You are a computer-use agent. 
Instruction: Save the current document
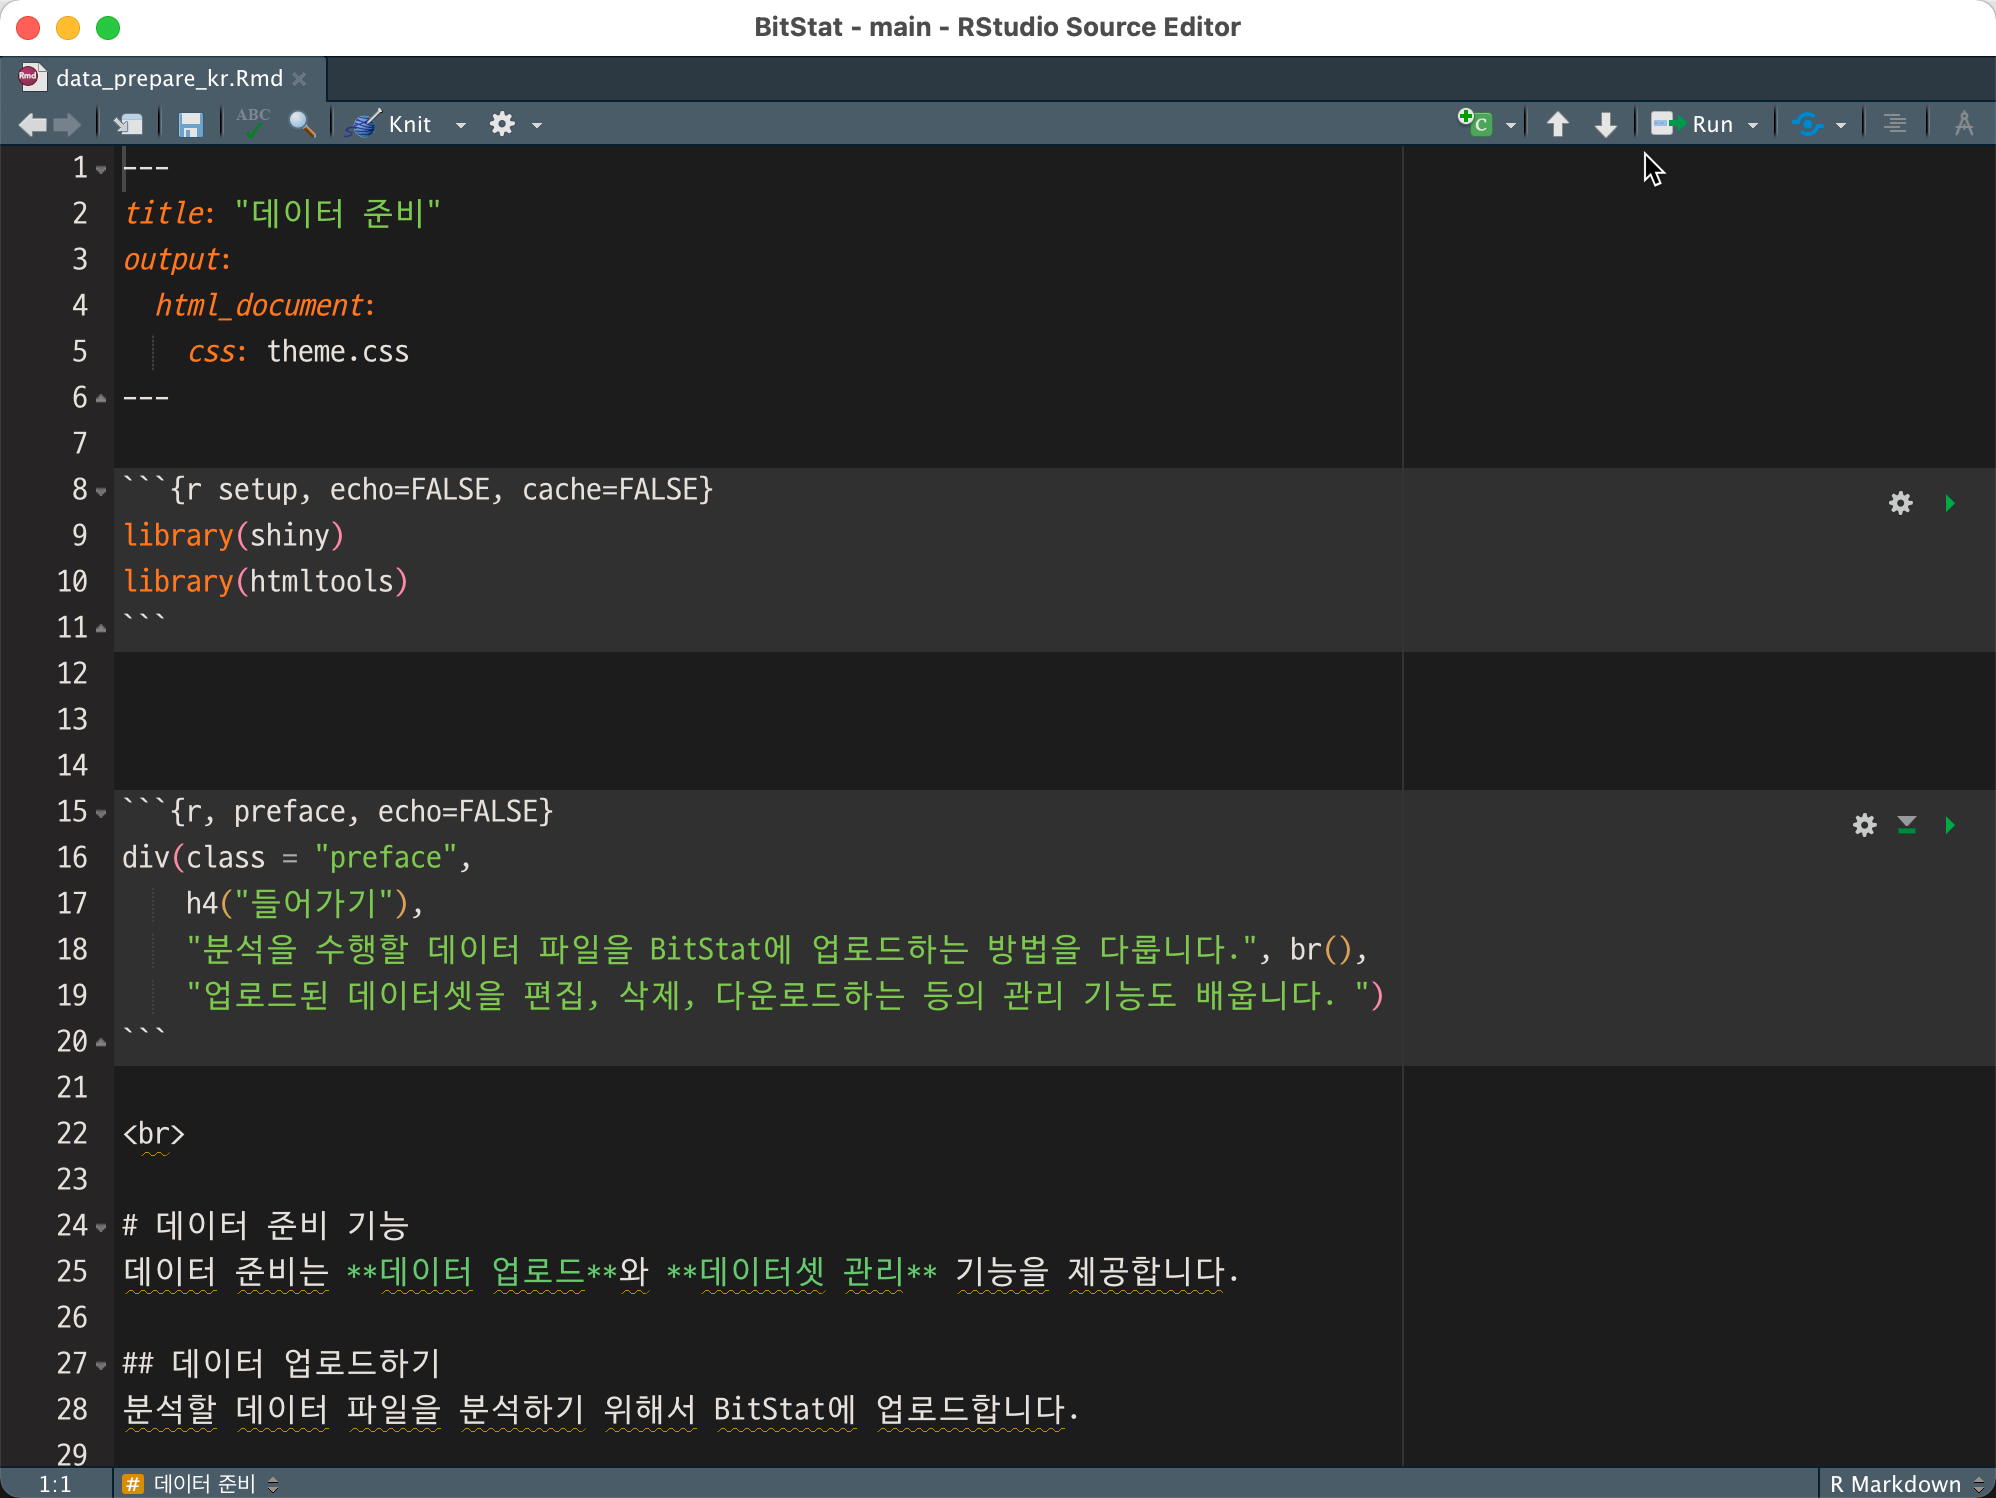(190, 124)
